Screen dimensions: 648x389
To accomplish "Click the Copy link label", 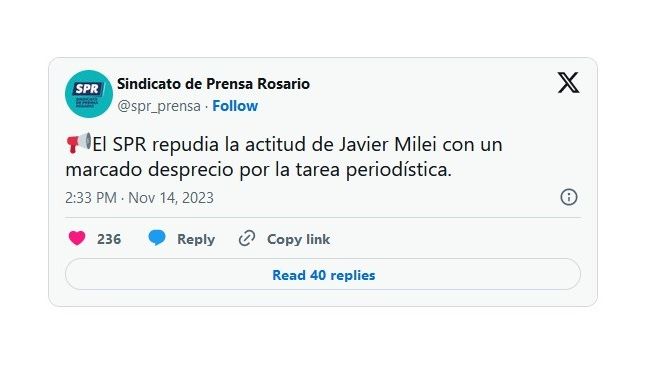I will tap(298, 239).
